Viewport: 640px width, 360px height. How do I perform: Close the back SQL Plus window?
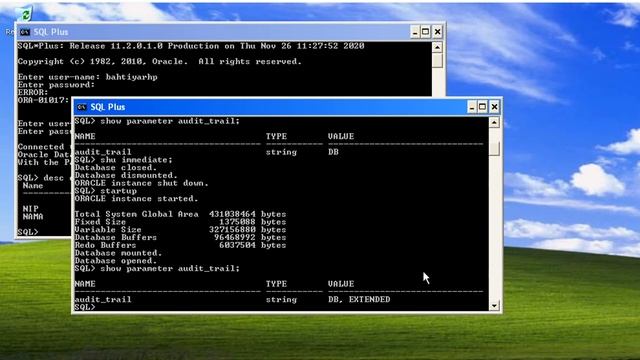pyautogui.click(x=438, y=32)
